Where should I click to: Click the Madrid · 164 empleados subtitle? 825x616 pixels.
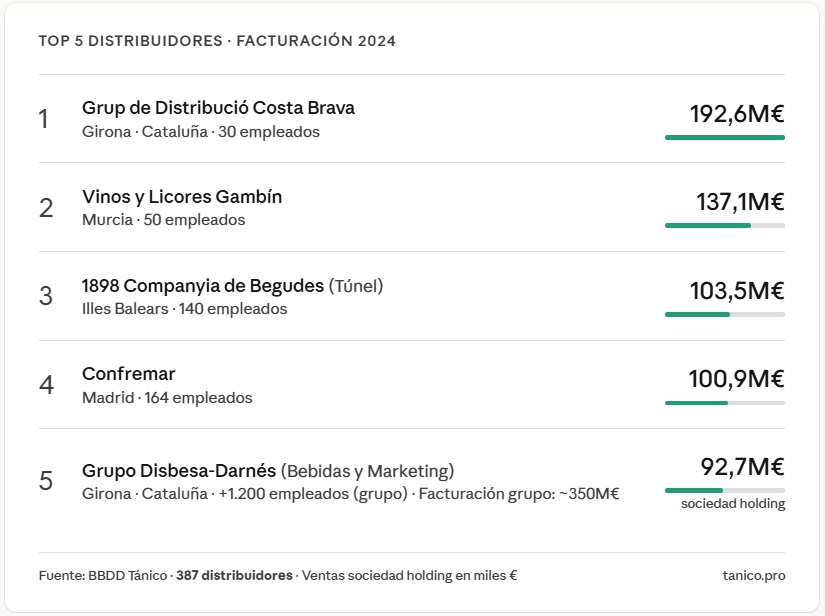click(x=167, y=398)
